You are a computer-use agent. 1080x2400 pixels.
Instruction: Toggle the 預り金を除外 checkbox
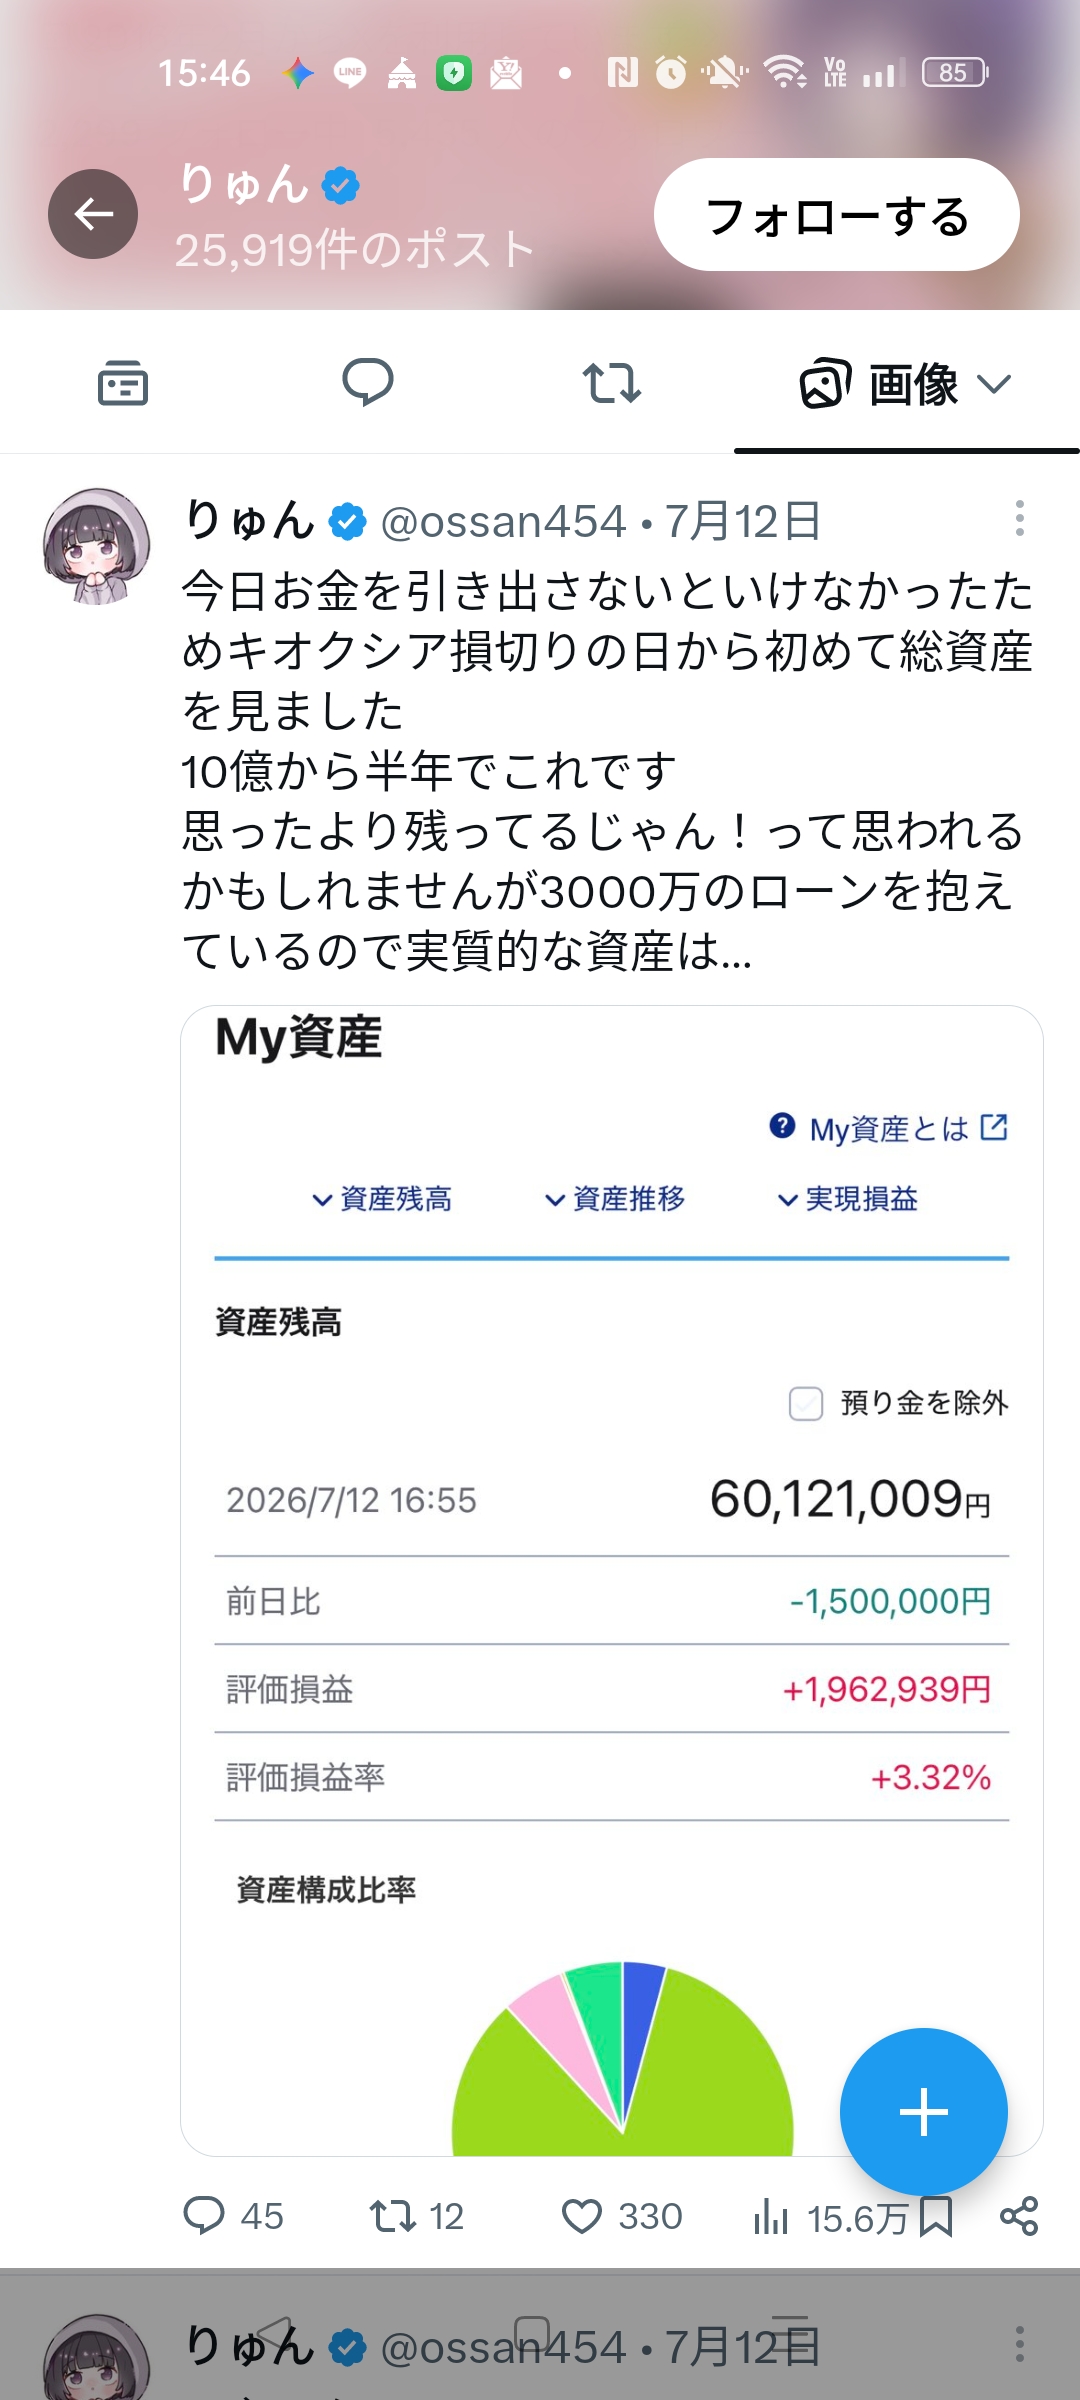[806, 1403]
